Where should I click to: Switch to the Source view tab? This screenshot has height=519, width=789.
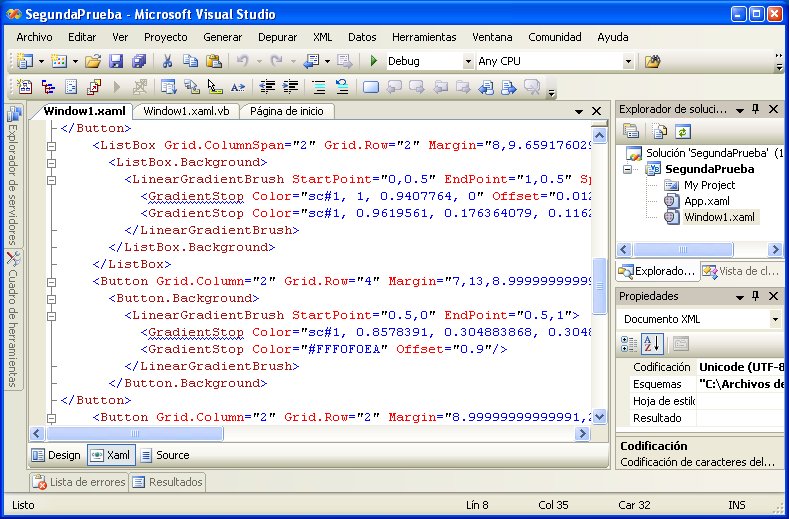click(166, 455)
